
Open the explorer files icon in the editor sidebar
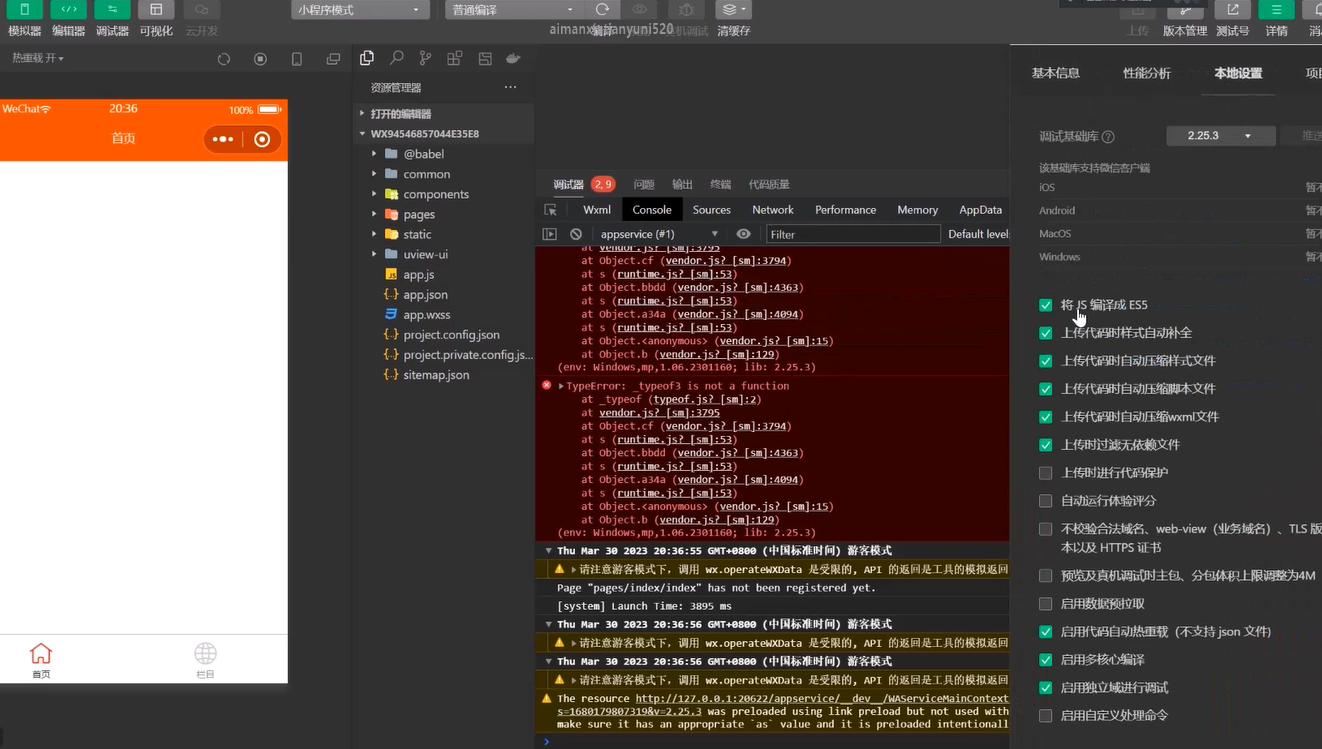coord(367,58)
